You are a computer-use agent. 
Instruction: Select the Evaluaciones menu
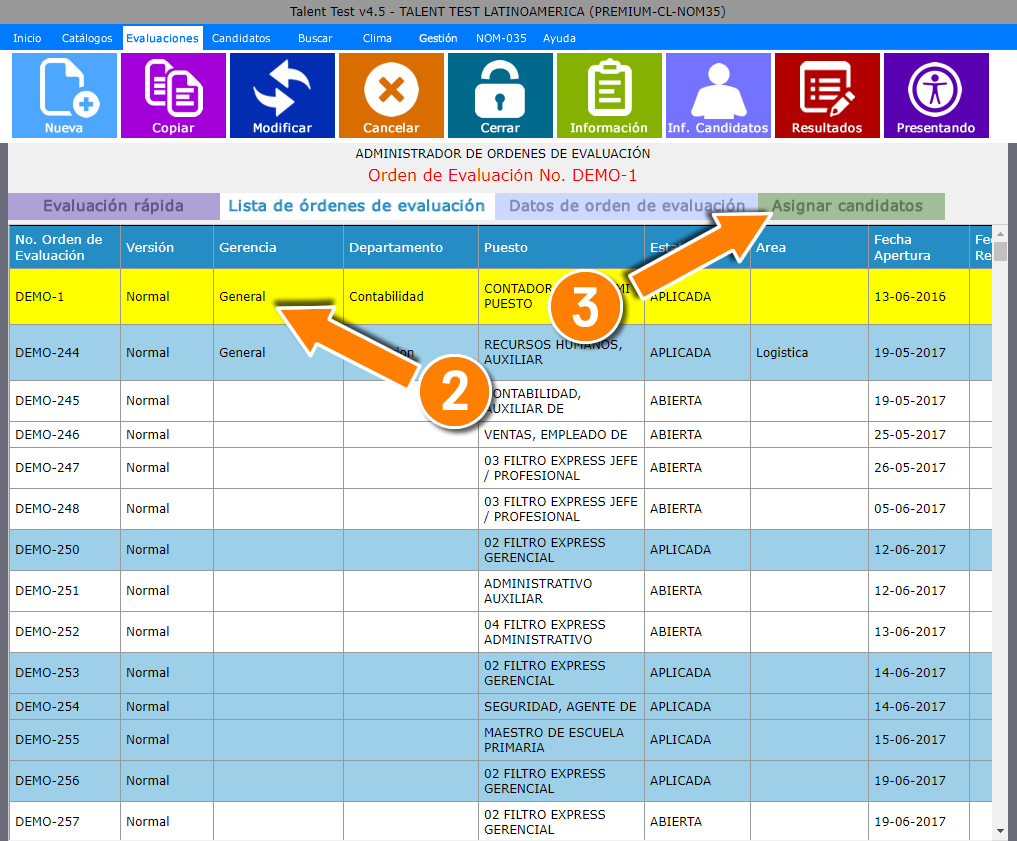point(162,38)
